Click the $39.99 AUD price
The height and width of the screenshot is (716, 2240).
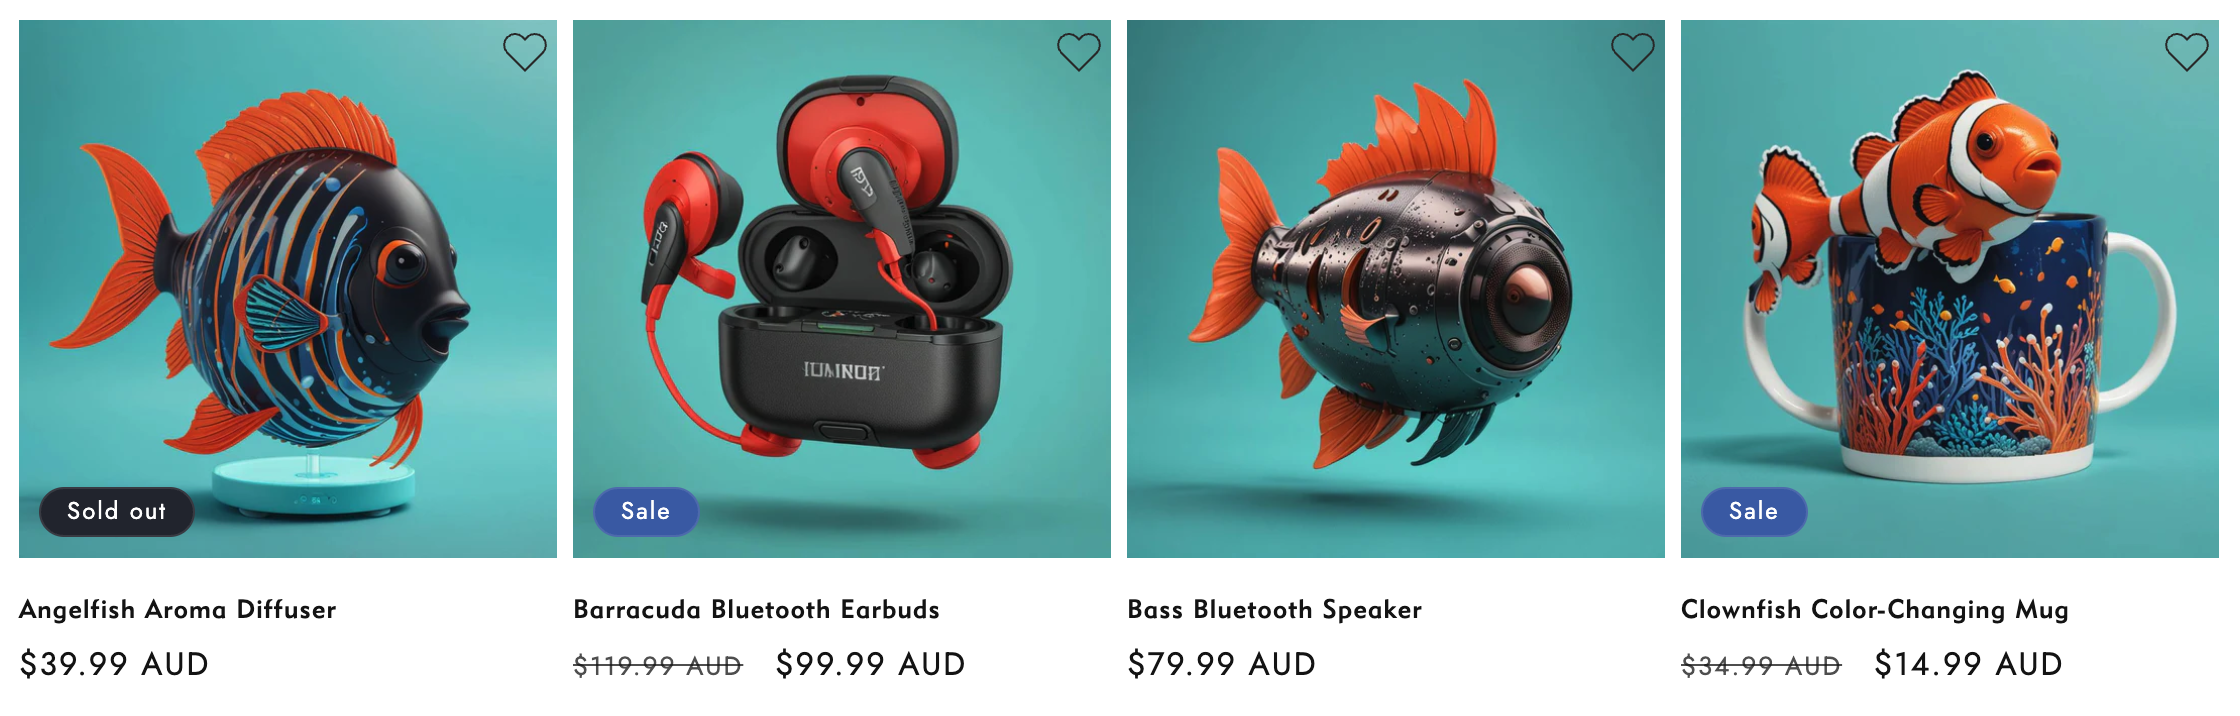pyautogui.click(x=115, y=664)
